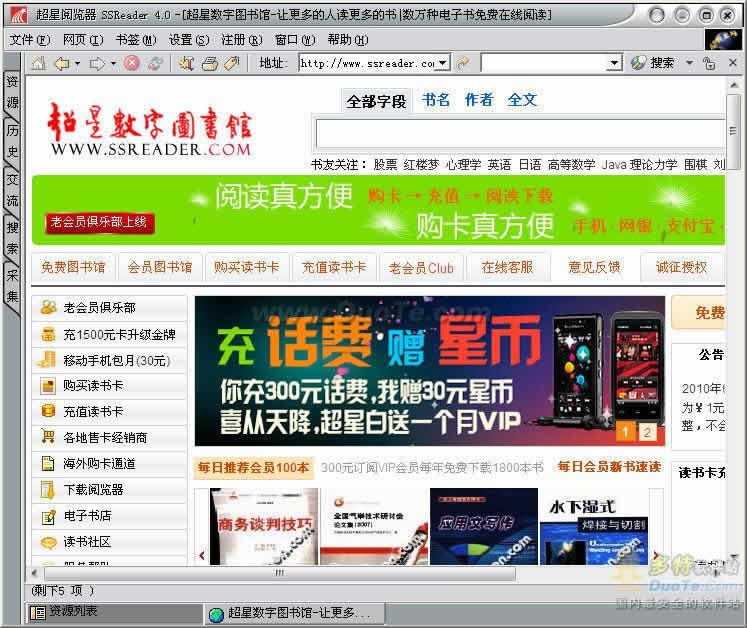The height and width of the screenshot is (628, 747).
Task: Click the lock icon next to search dropdown
Action: 709,63
